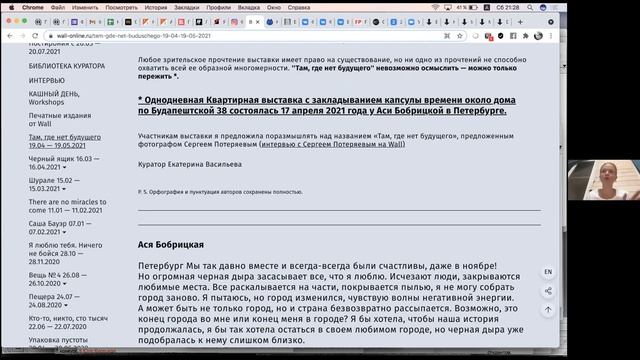Click the red badge extension icon

coord(489,36)
